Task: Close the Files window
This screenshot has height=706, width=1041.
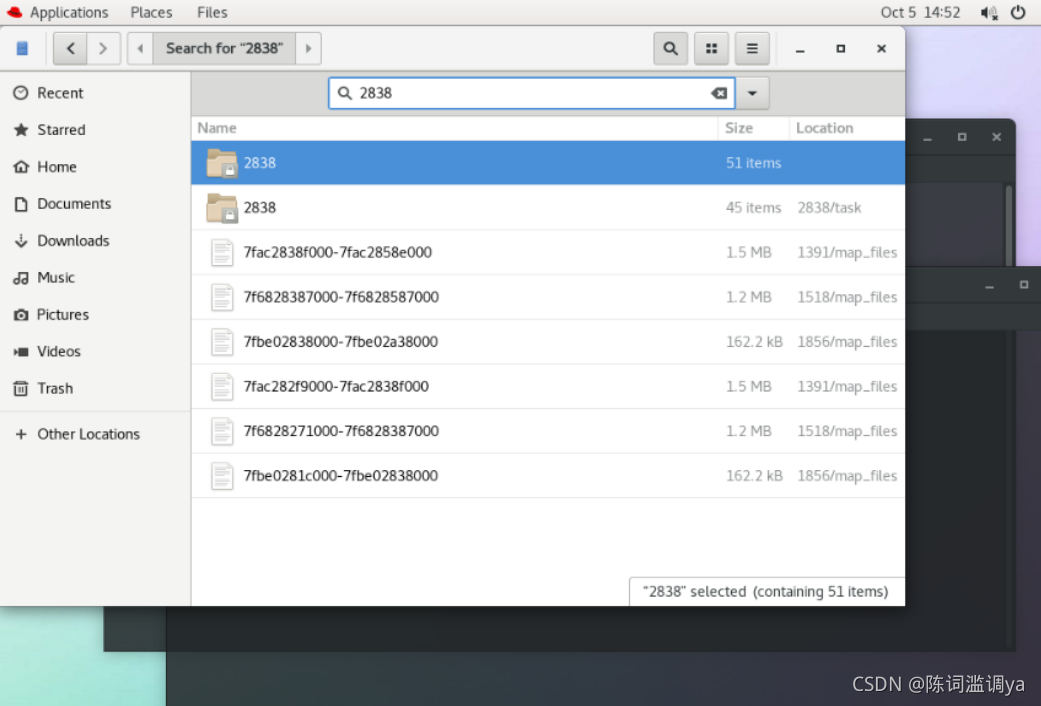Action: [881, 48]
